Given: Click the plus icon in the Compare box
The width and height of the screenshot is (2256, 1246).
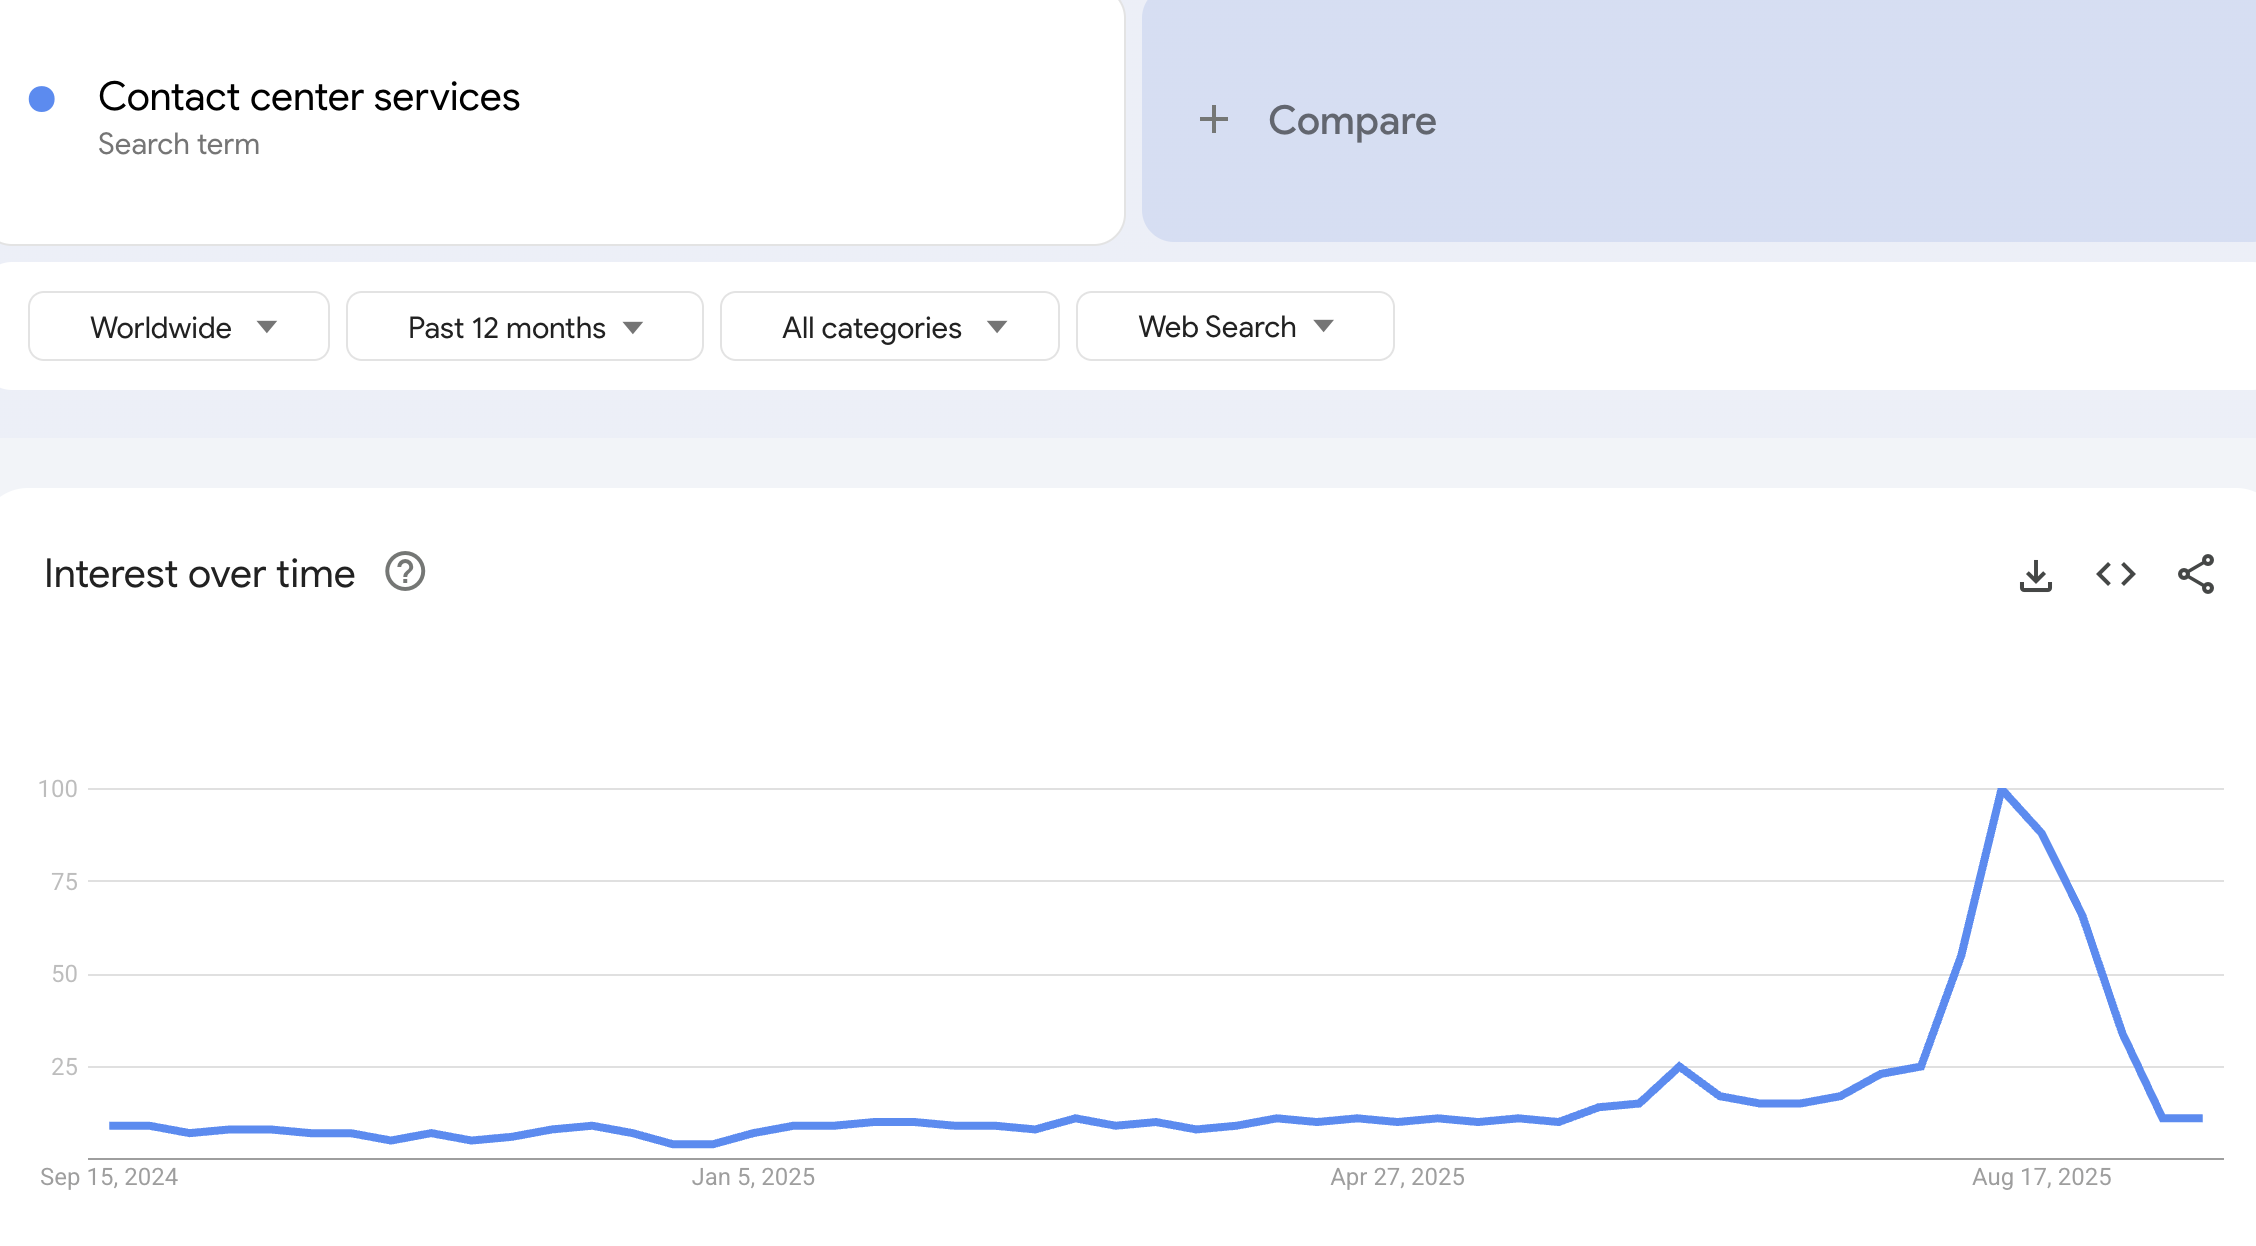Looking at the screenshot, I should click(1212, 119).
